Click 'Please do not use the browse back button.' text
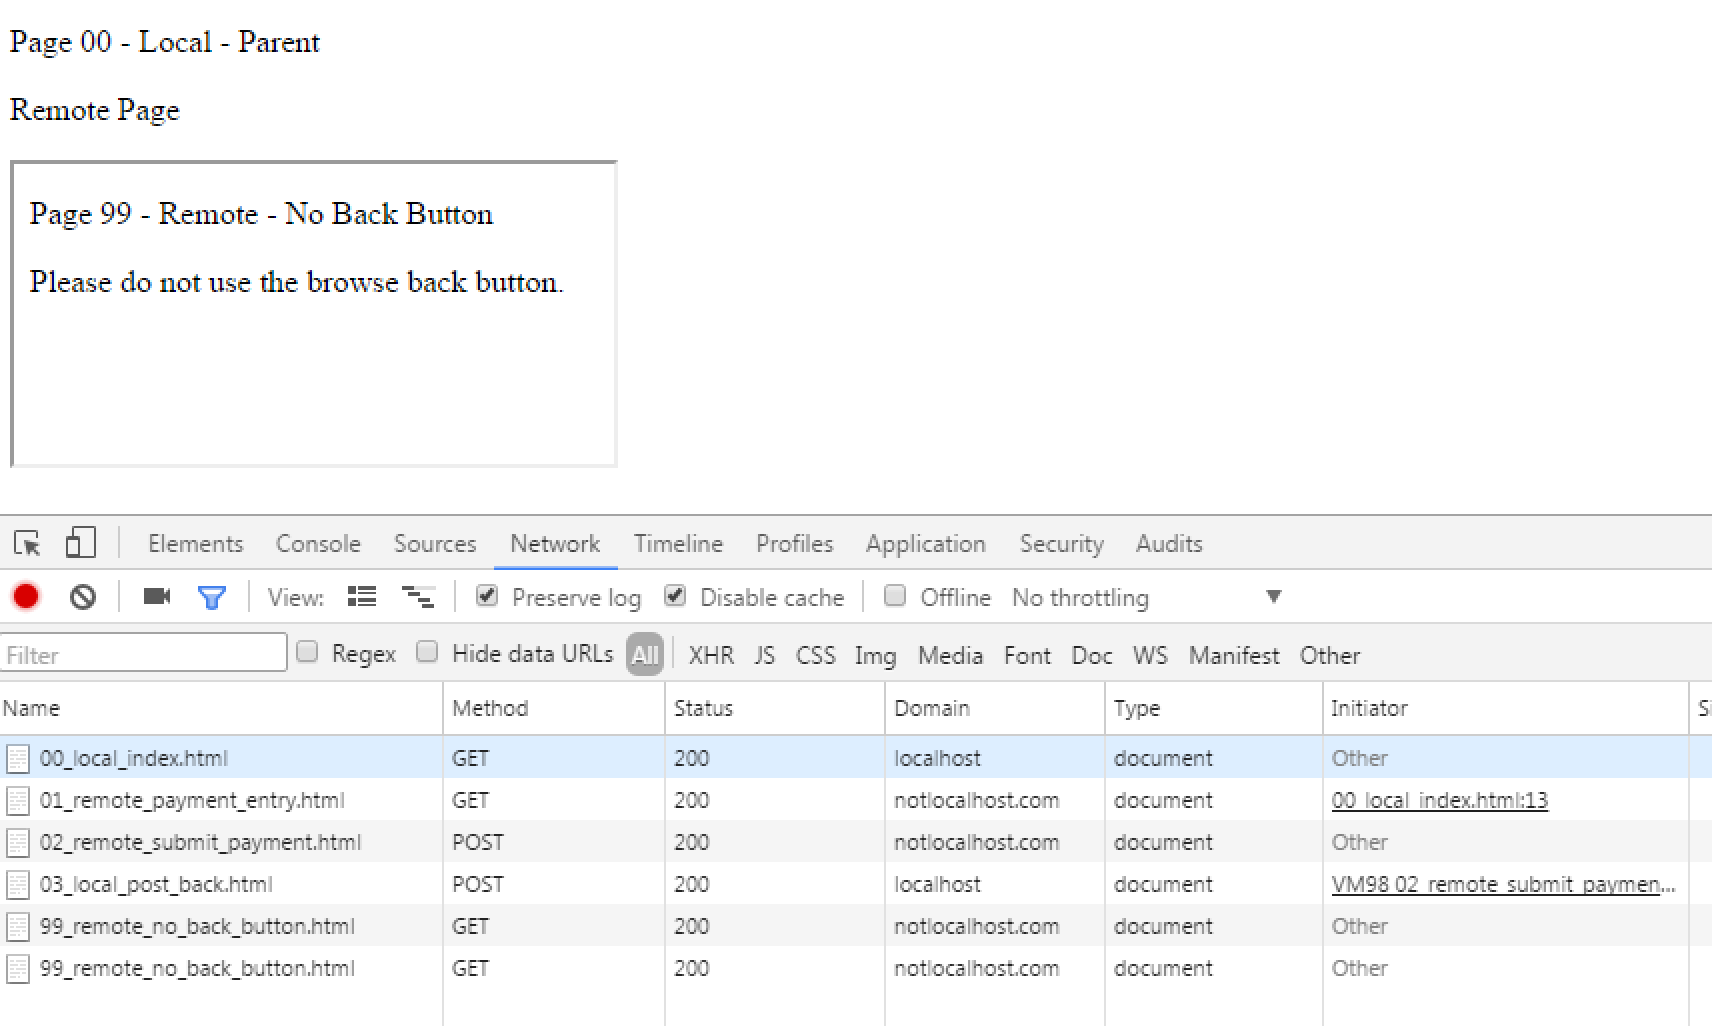The image size is (1712, 1026). (296, 282)
